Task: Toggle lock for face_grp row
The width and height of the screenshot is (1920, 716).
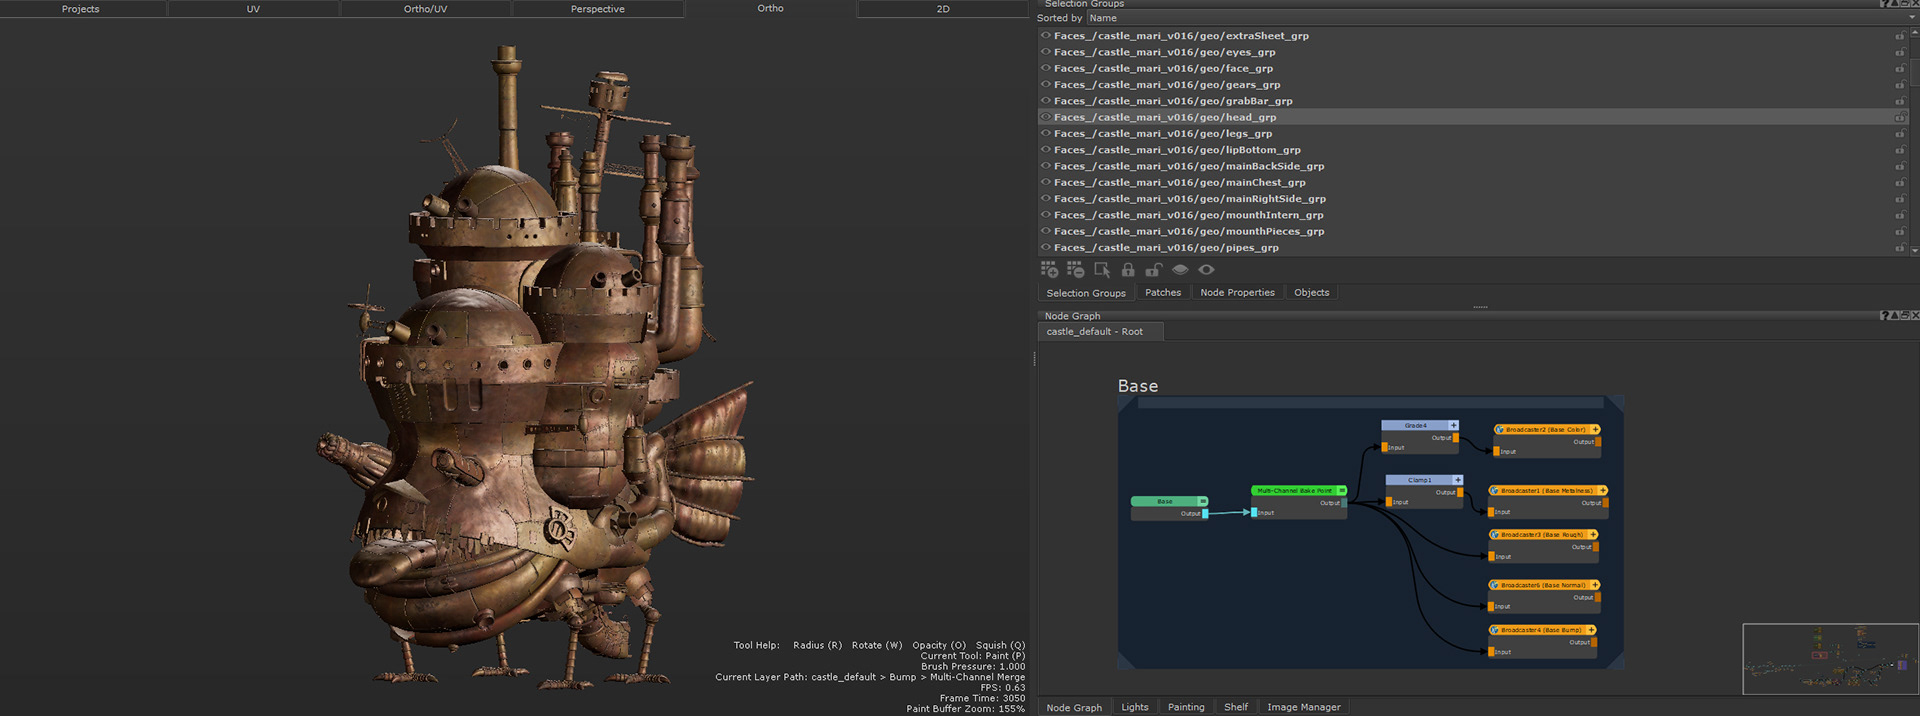Action: click(1899, 69)
